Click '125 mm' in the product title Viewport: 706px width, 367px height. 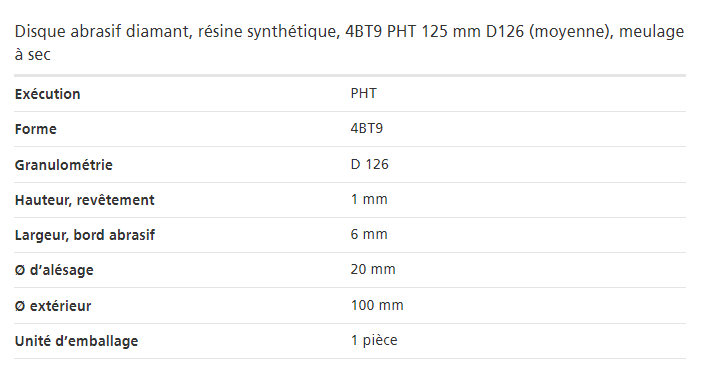coord(451,32)
